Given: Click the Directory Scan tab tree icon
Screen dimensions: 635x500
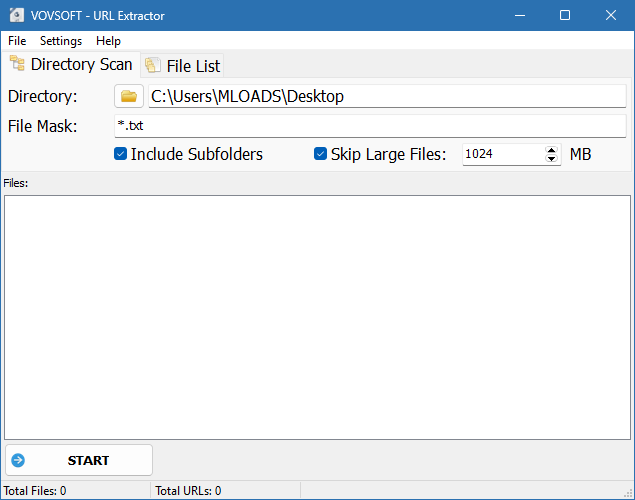Looking at the screenshot, I should [x=17, y=63].
